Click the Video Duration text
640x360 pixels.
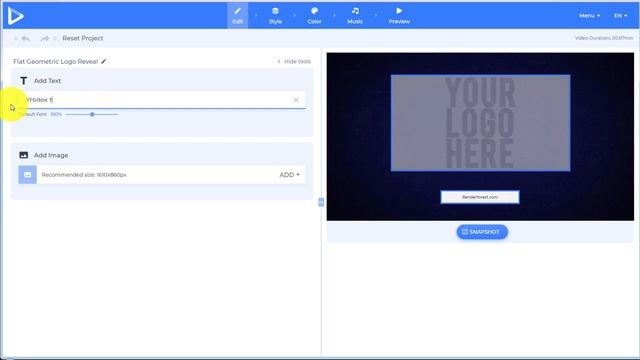[604, 38]
